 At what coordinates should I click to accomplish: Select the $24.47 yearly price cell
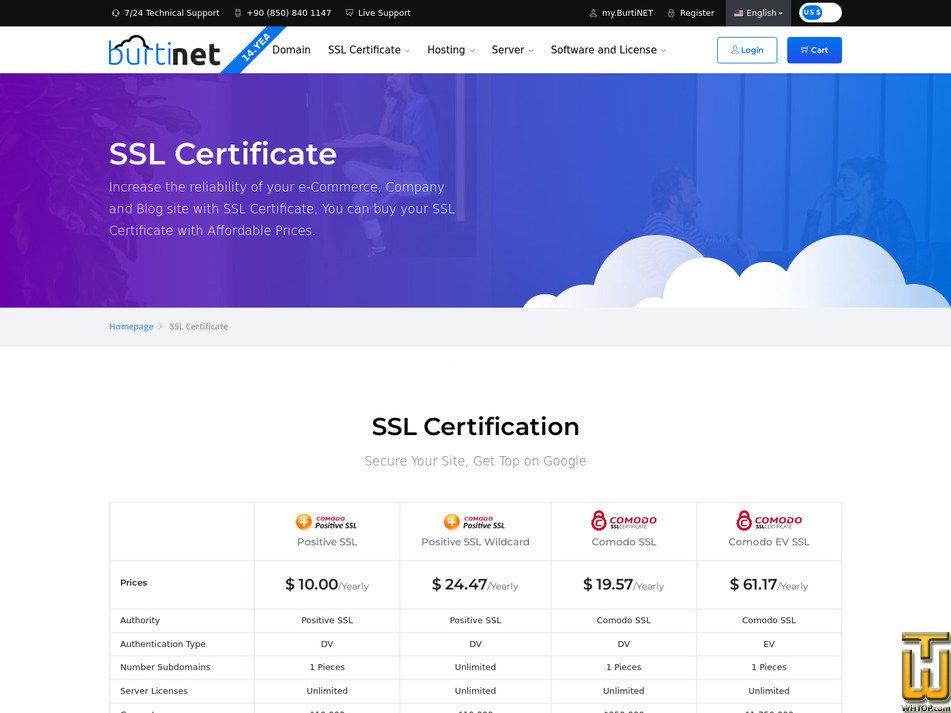click(475, 585)
